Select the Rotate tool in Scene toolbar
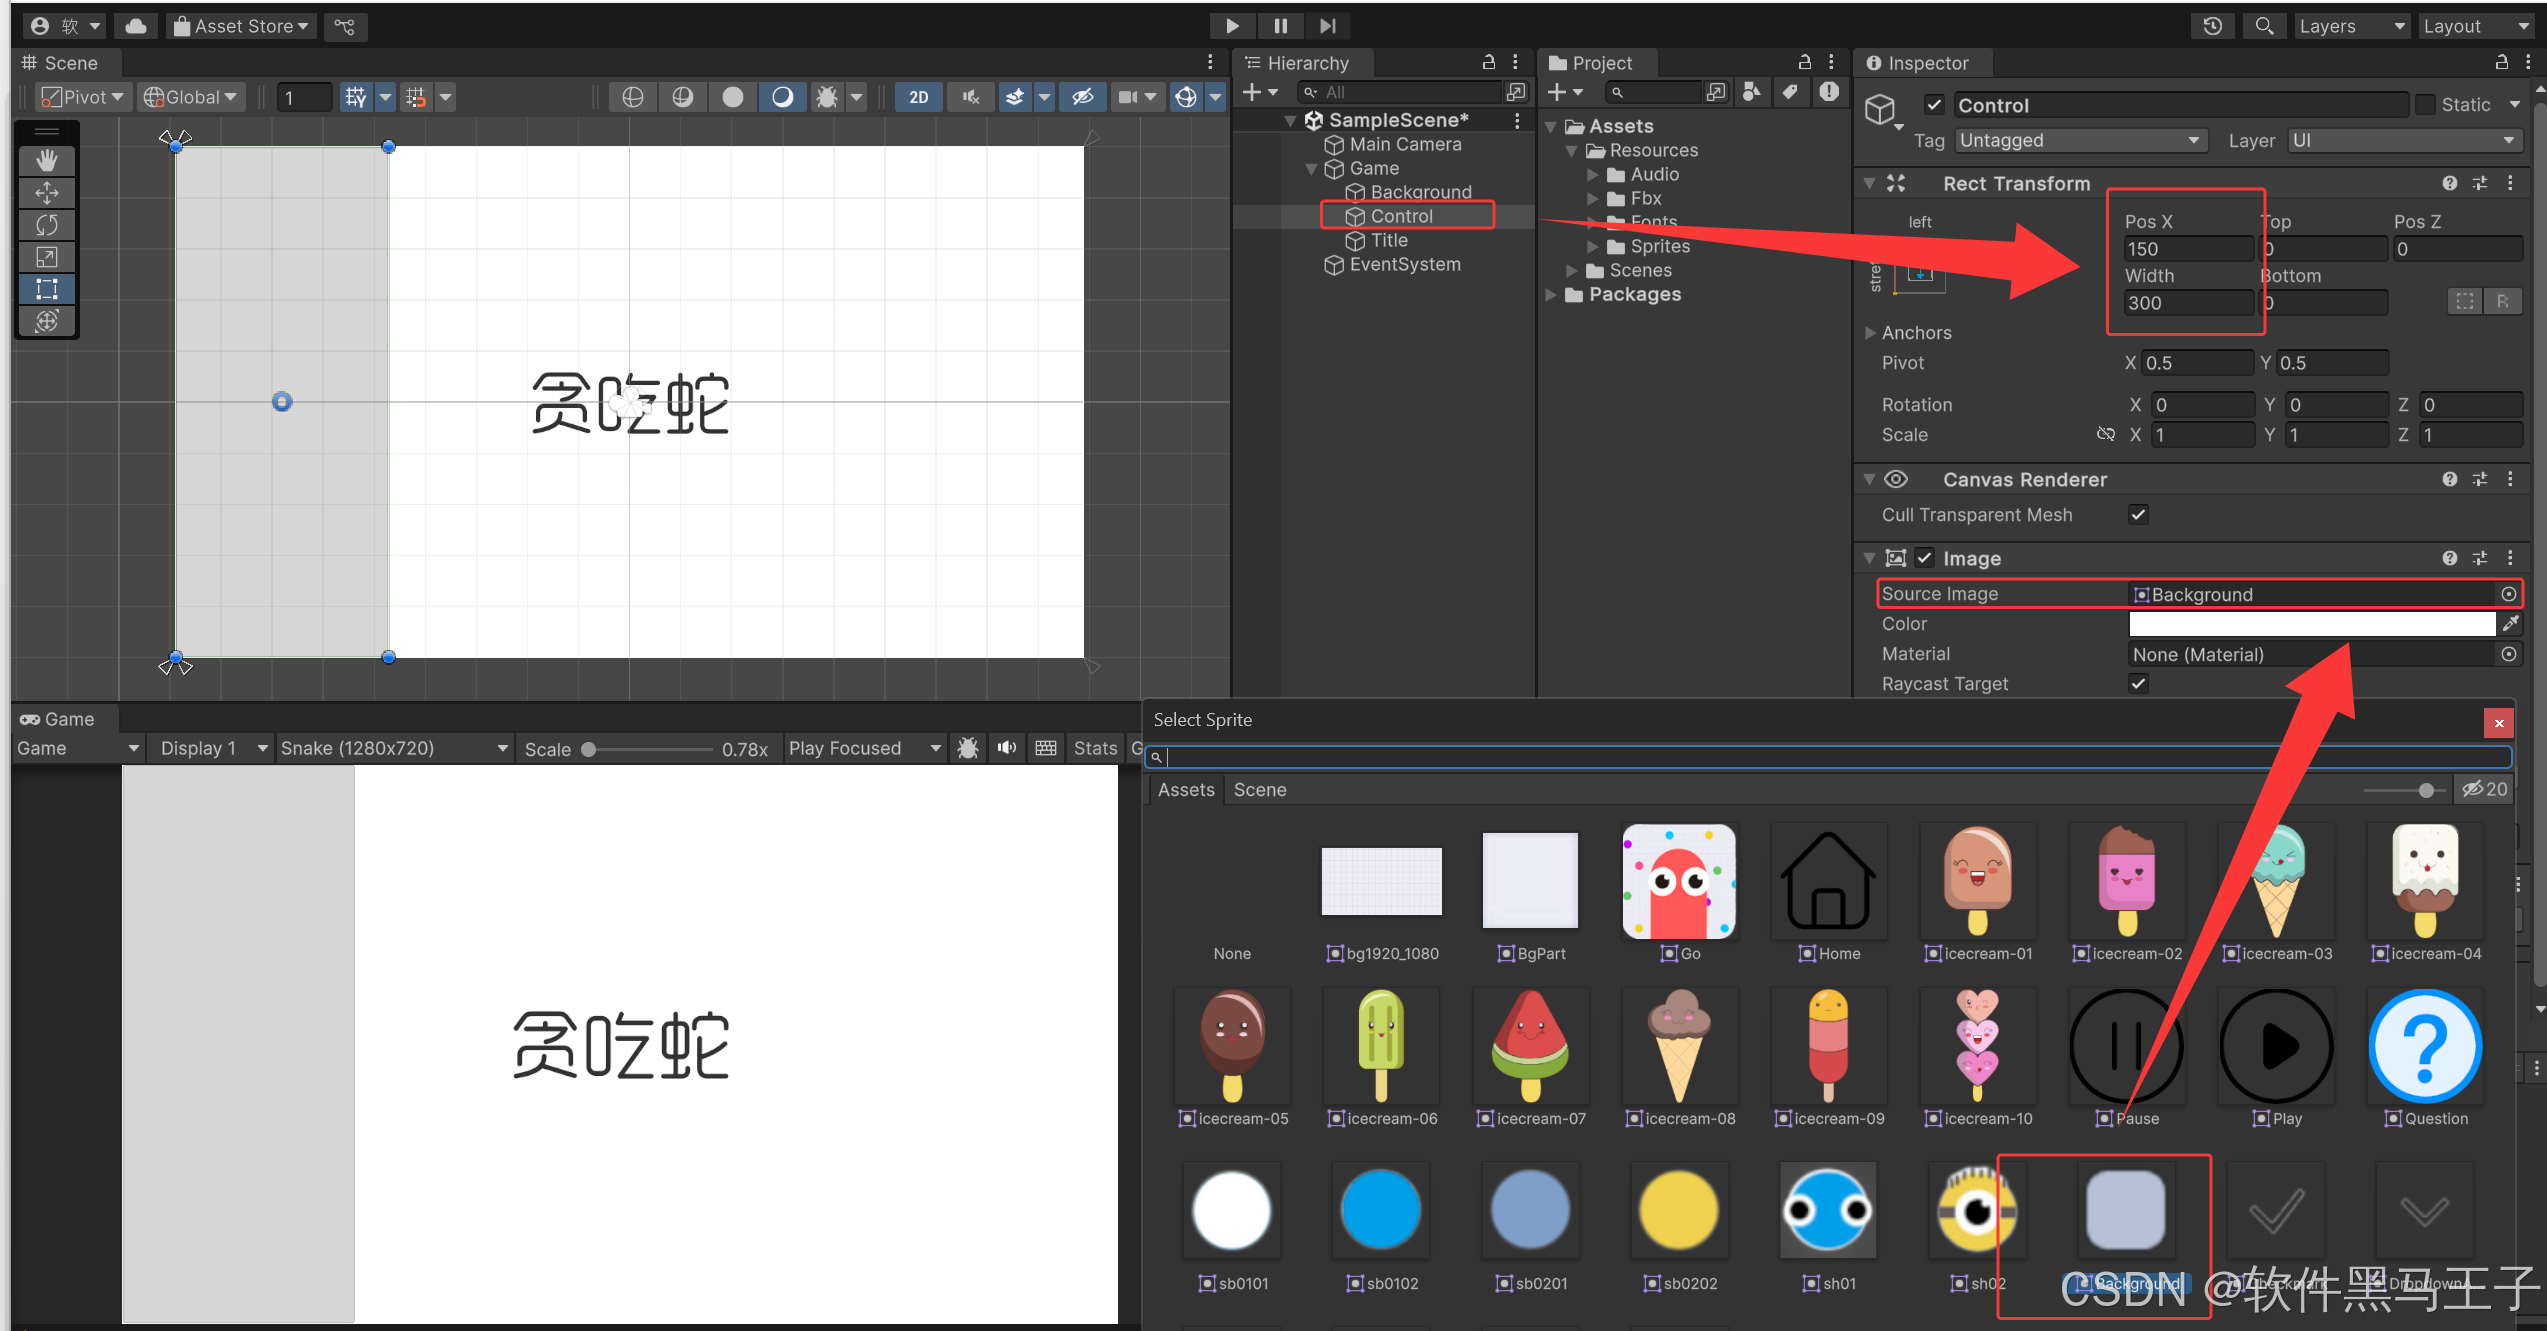 [x=47, y=225]
